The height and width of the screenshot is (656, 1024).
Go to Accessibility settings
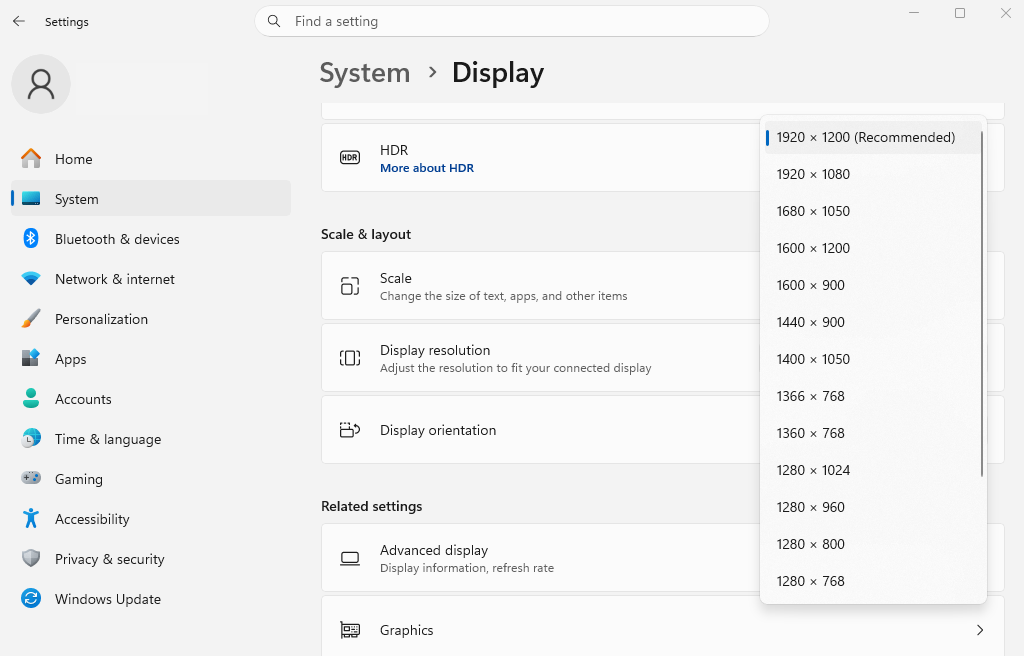(x=151, y=519)
